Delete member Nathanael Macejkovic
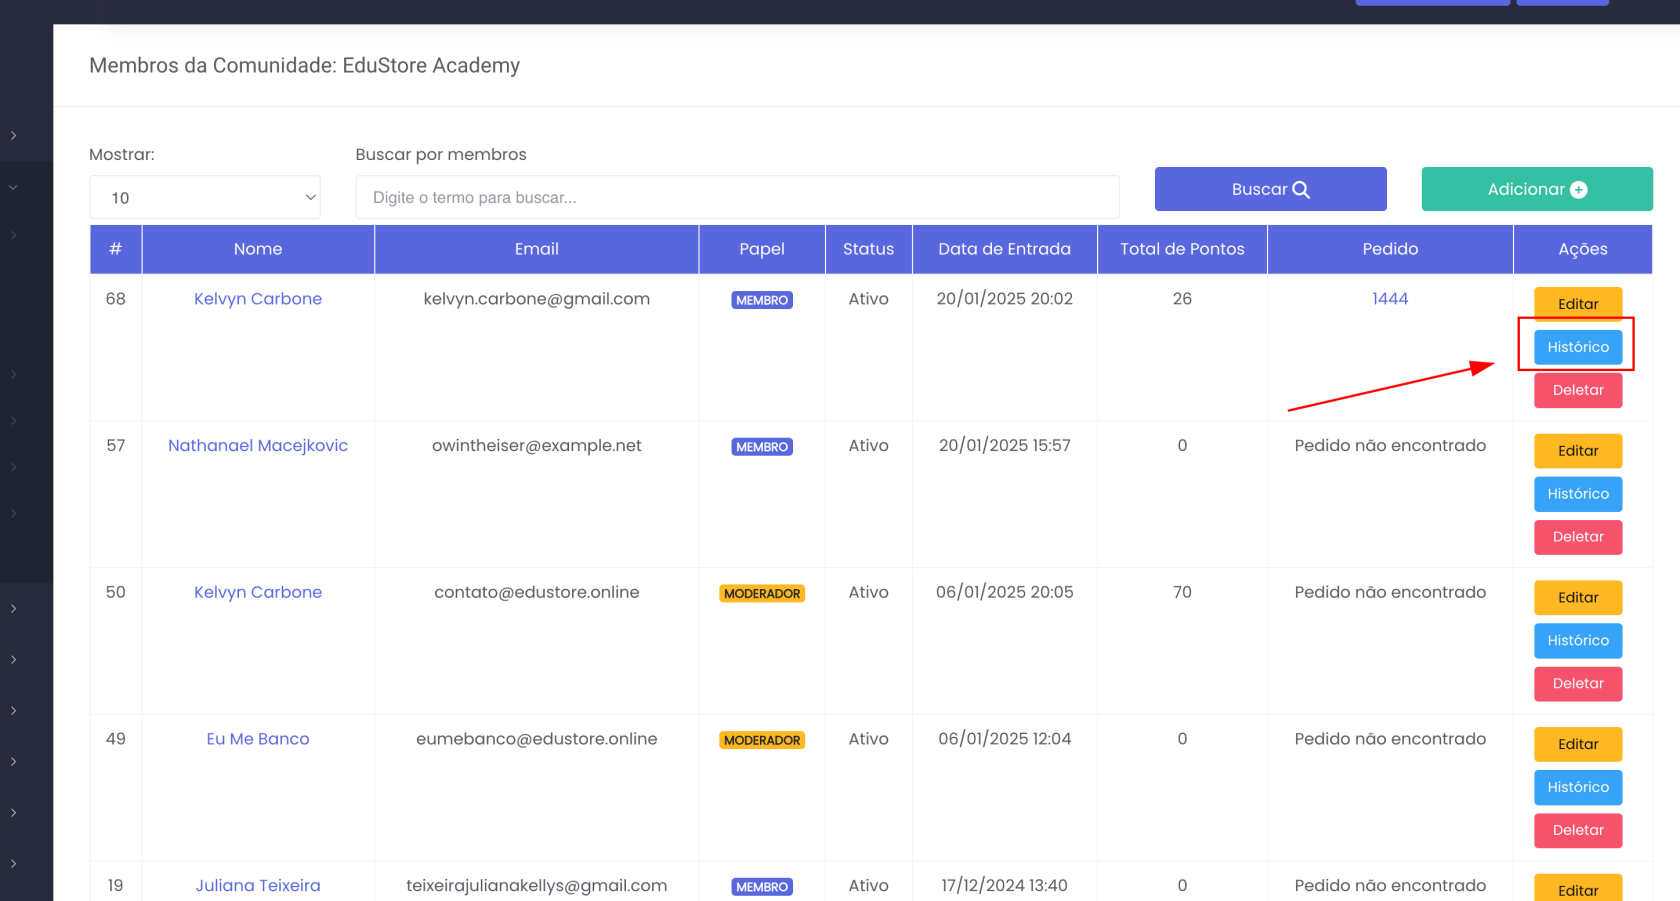The image size is (1680, 901). click(1578, 537)
